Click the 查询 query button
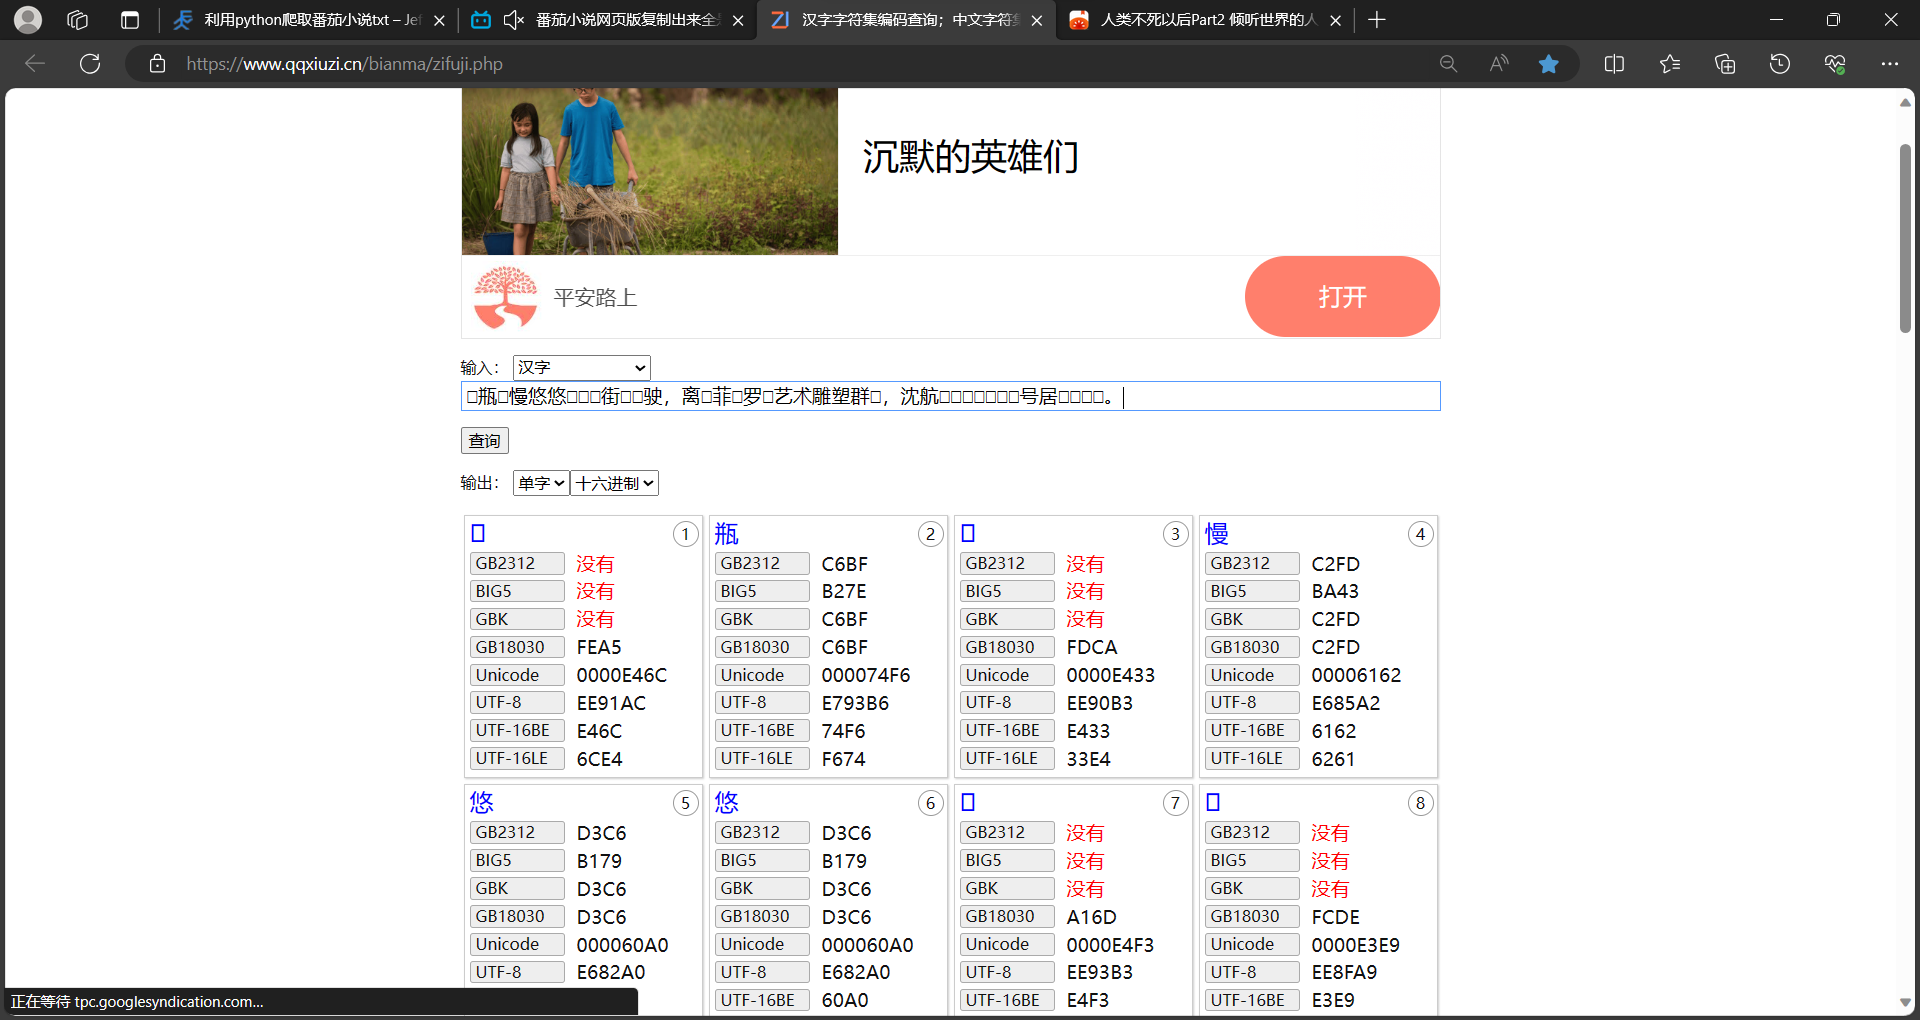This screenshot has width=1920, height=1020. pos(483,440)
